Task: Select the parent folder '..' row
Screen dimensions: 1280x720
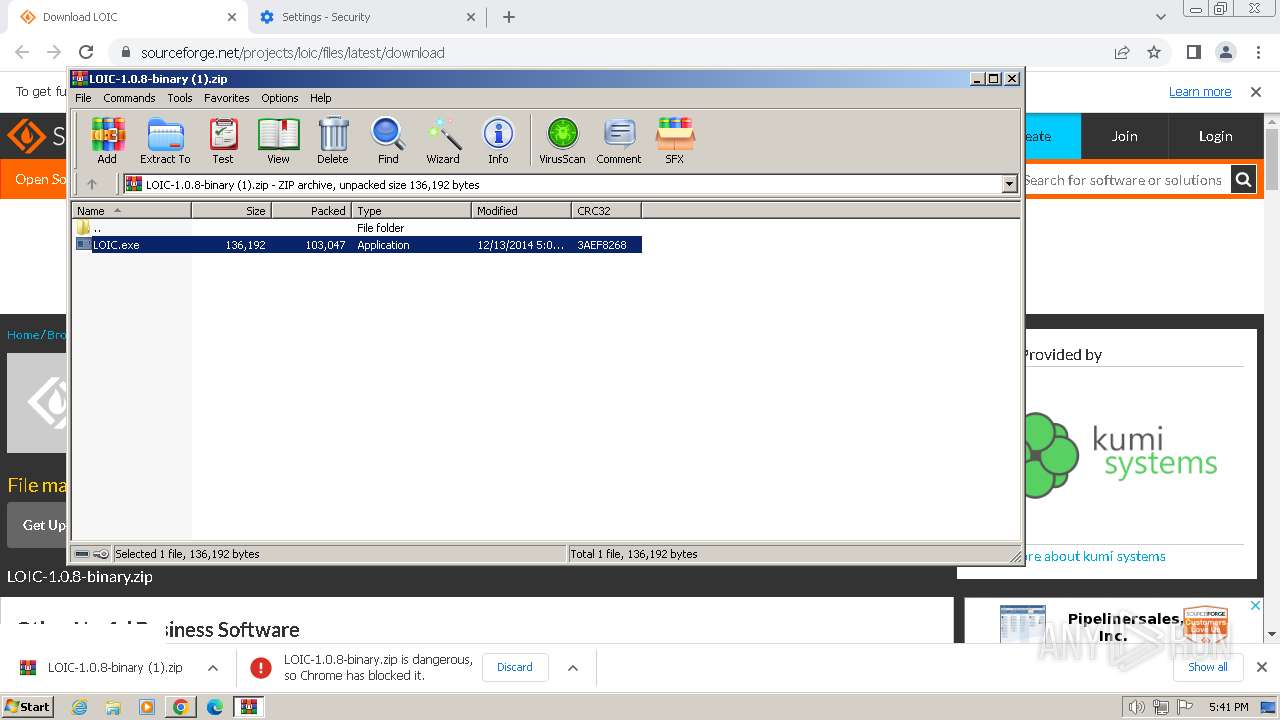Action: click(358, 228)
